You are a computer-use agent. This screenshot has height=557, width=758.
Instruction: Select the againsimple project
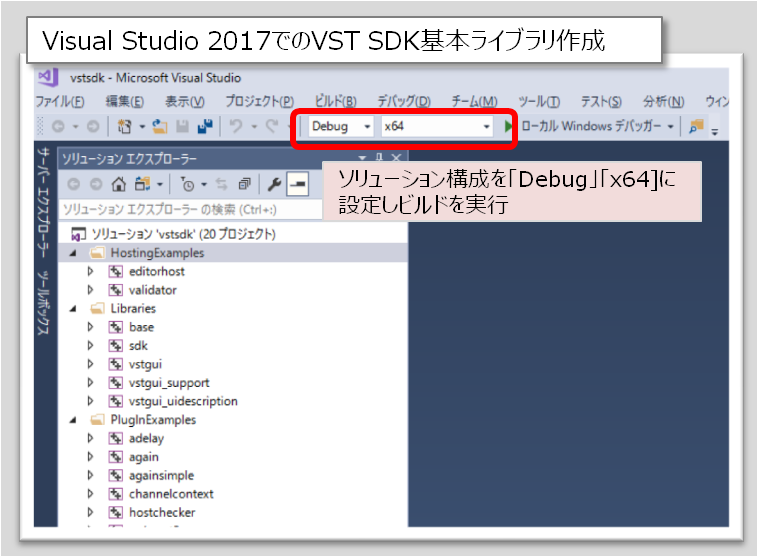click(161, 475)
